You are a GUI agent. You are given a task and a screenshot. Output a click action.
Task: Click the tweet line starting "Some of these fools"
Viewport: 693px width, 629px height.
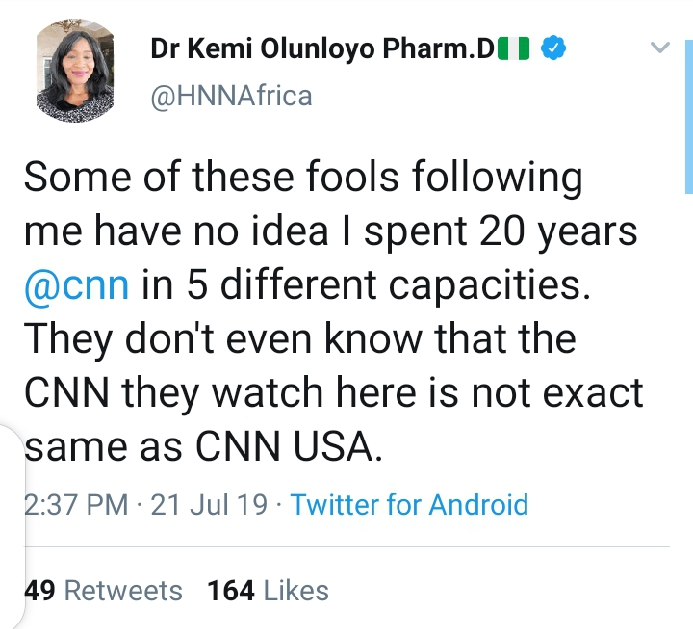(x=302, y=178)
